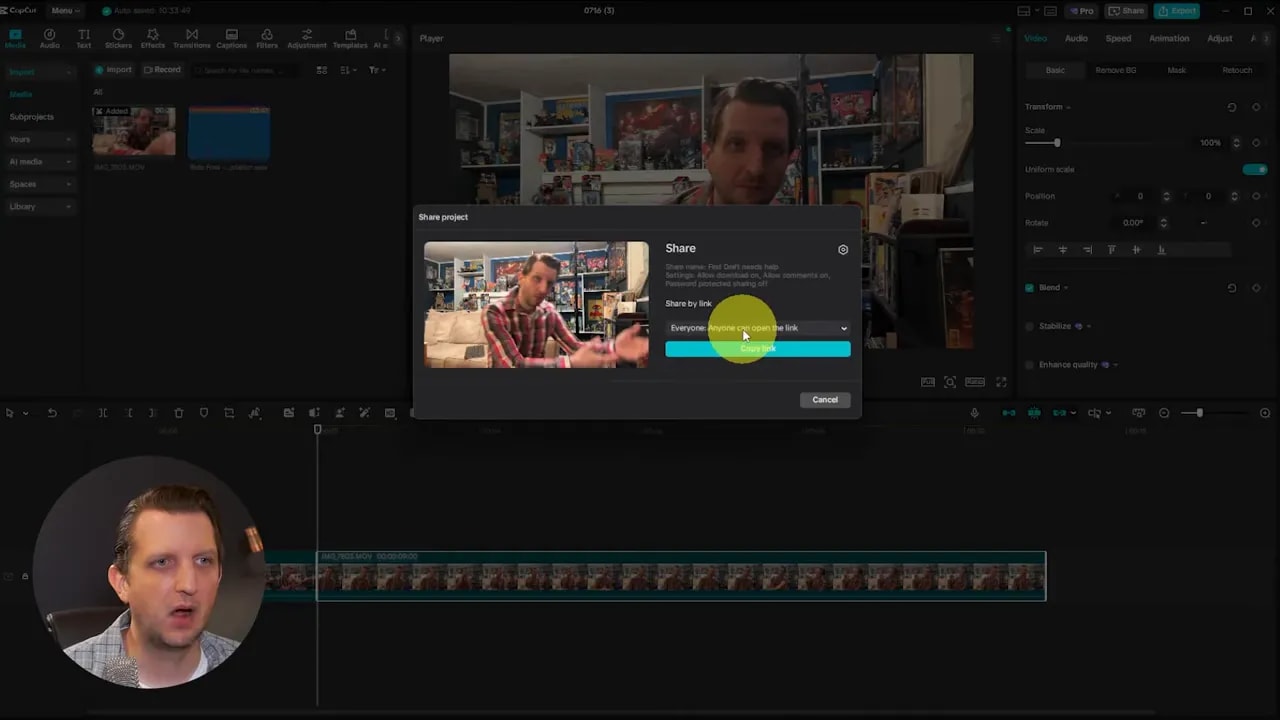Open the Filters panel

pyautogui.click(x=267, y=39)
